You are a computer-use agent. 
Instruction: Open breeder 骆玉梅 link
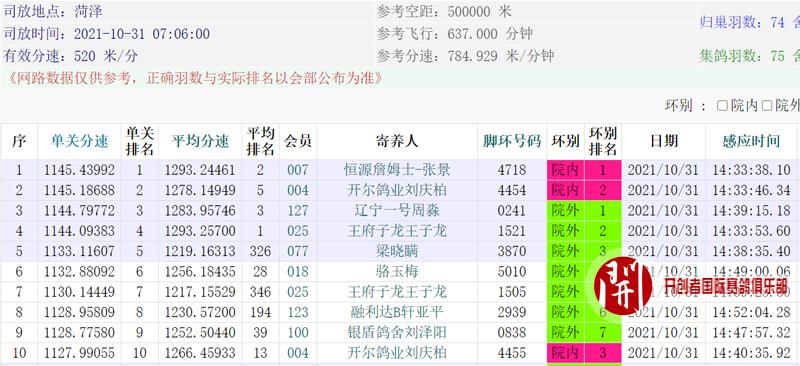pos(397,271)
